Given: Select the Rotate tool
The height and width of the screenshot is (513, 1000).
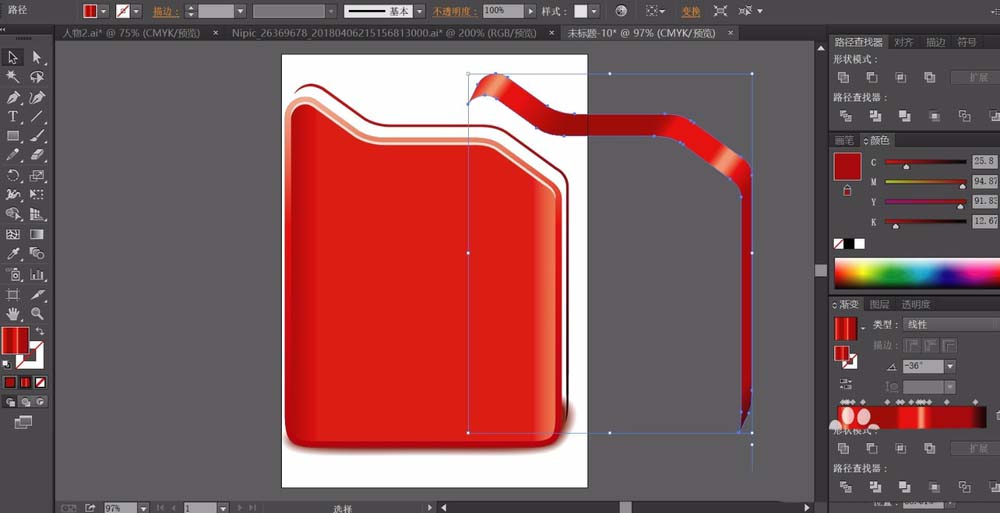Looking at the screenshot, I should click(x=13, y=175).
